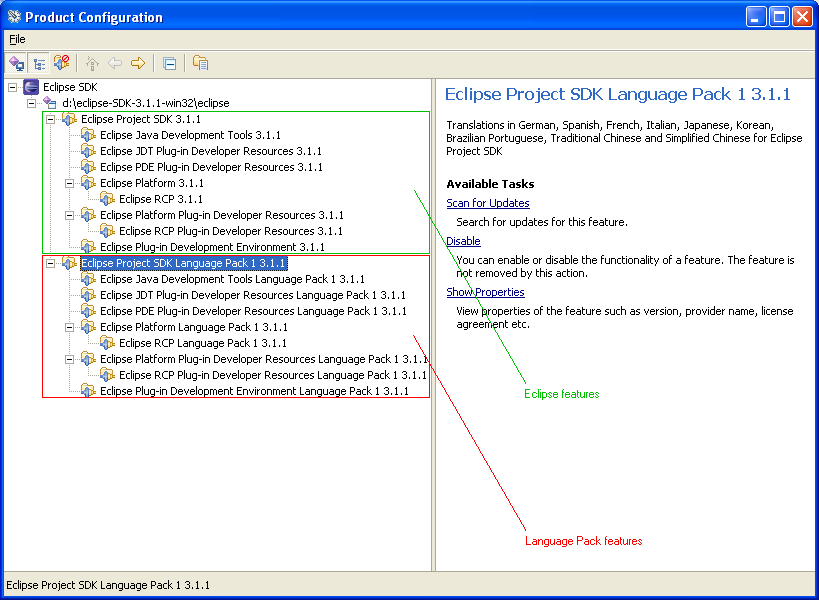Image resolution: width=819 pixels, height=600 pixels.
Task: Click icon of Eclipse Platform Language Pack 1
Action: point(88,327)
